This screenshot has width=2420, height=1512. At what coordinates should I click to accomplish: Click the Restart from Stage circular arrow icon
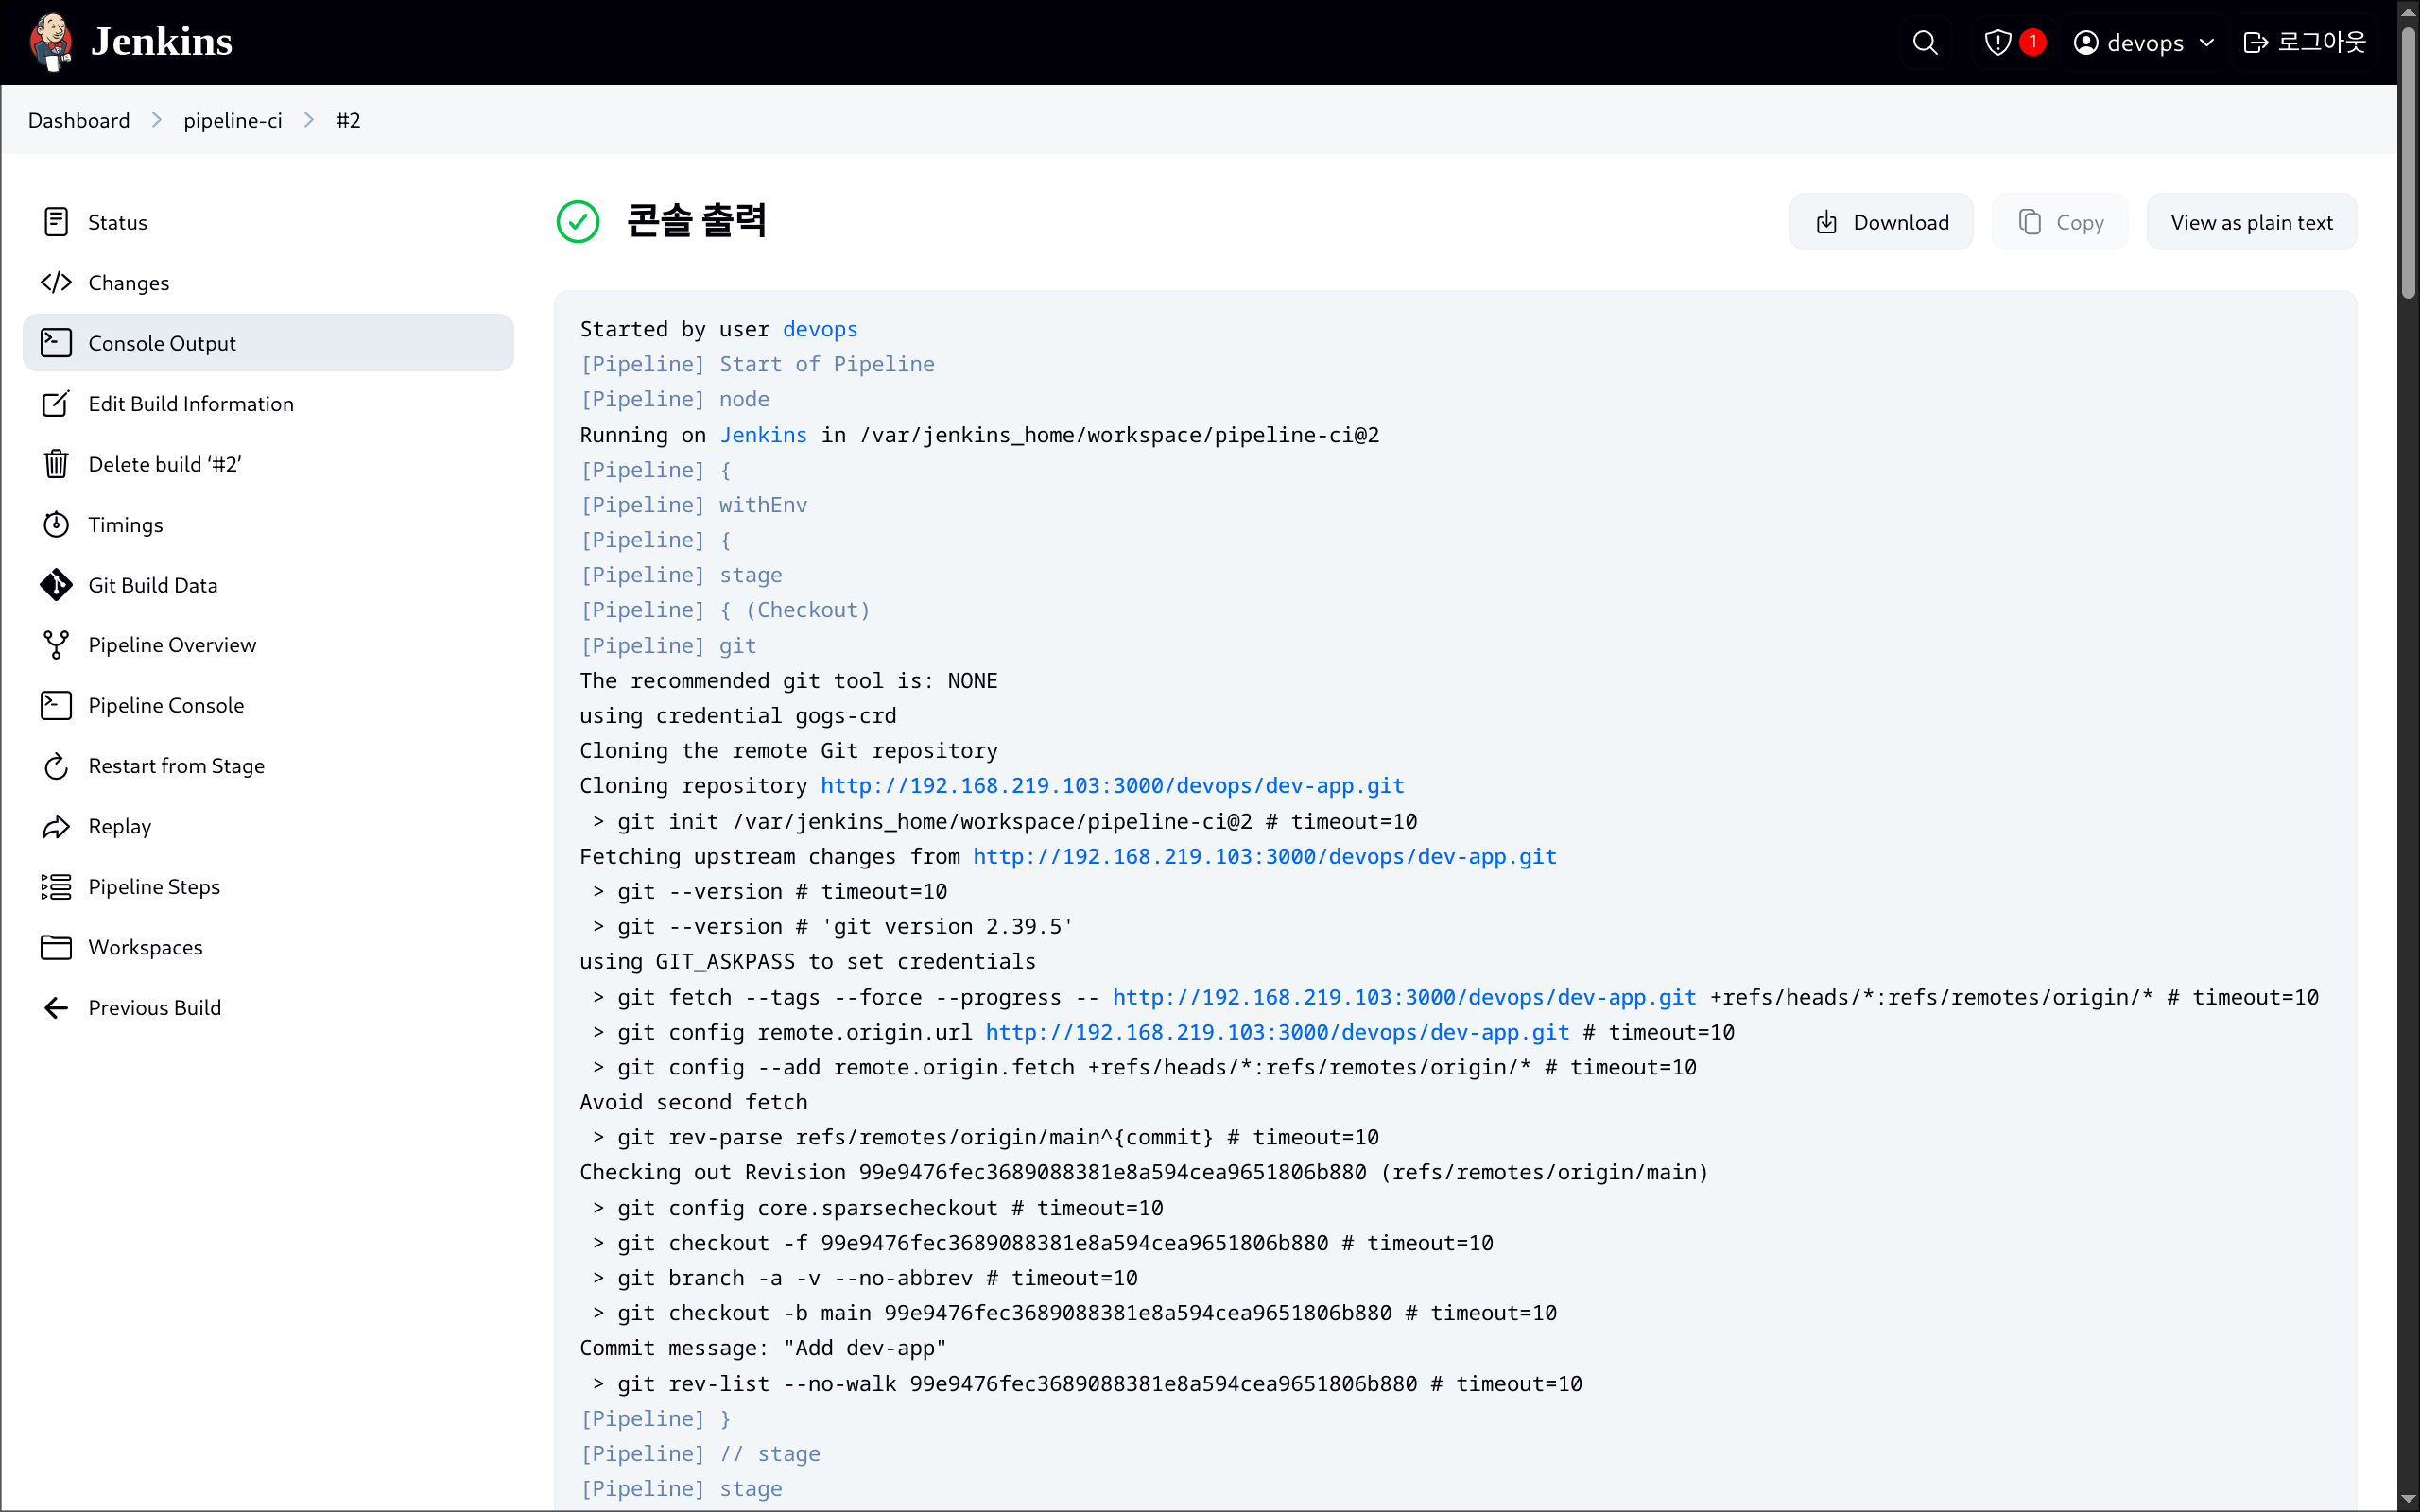(56, 766)
